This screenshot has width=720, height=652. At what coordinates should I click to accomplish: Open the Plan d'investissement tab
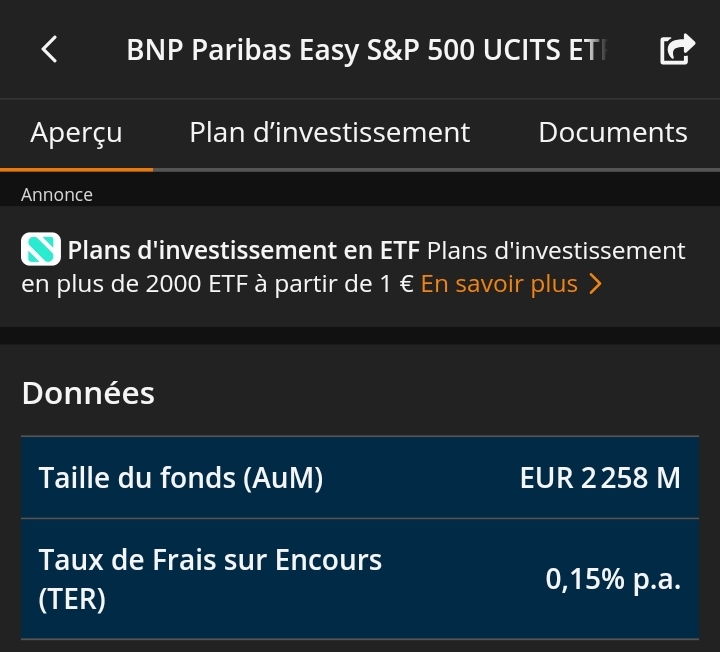tap(330, 133)
